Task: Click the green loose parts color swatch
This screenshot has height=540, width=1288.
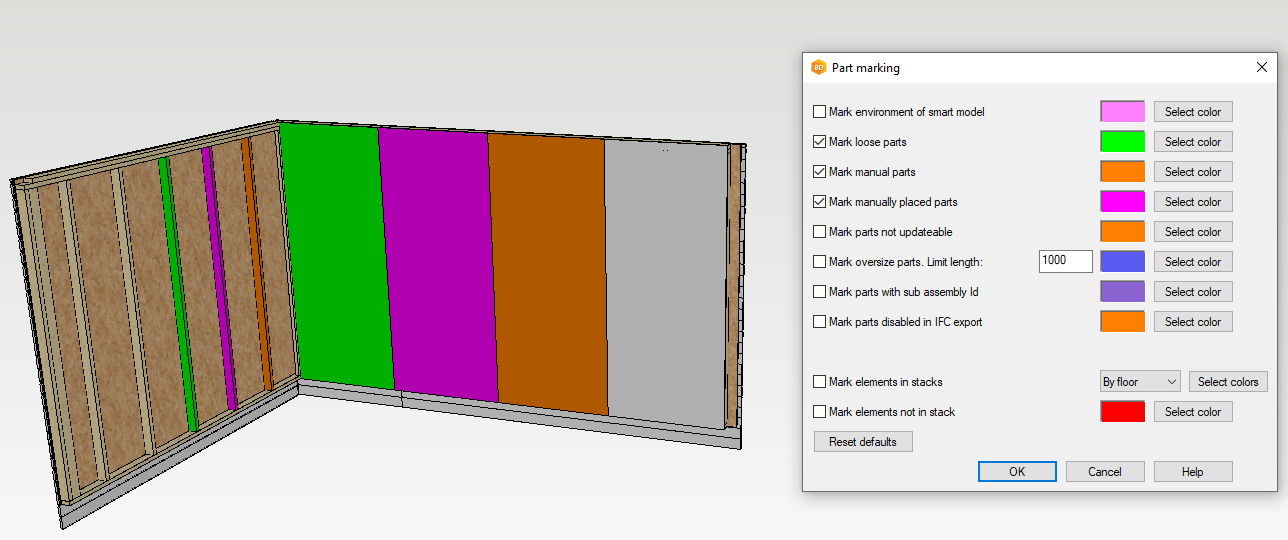Action: (x=1122, y=142)
